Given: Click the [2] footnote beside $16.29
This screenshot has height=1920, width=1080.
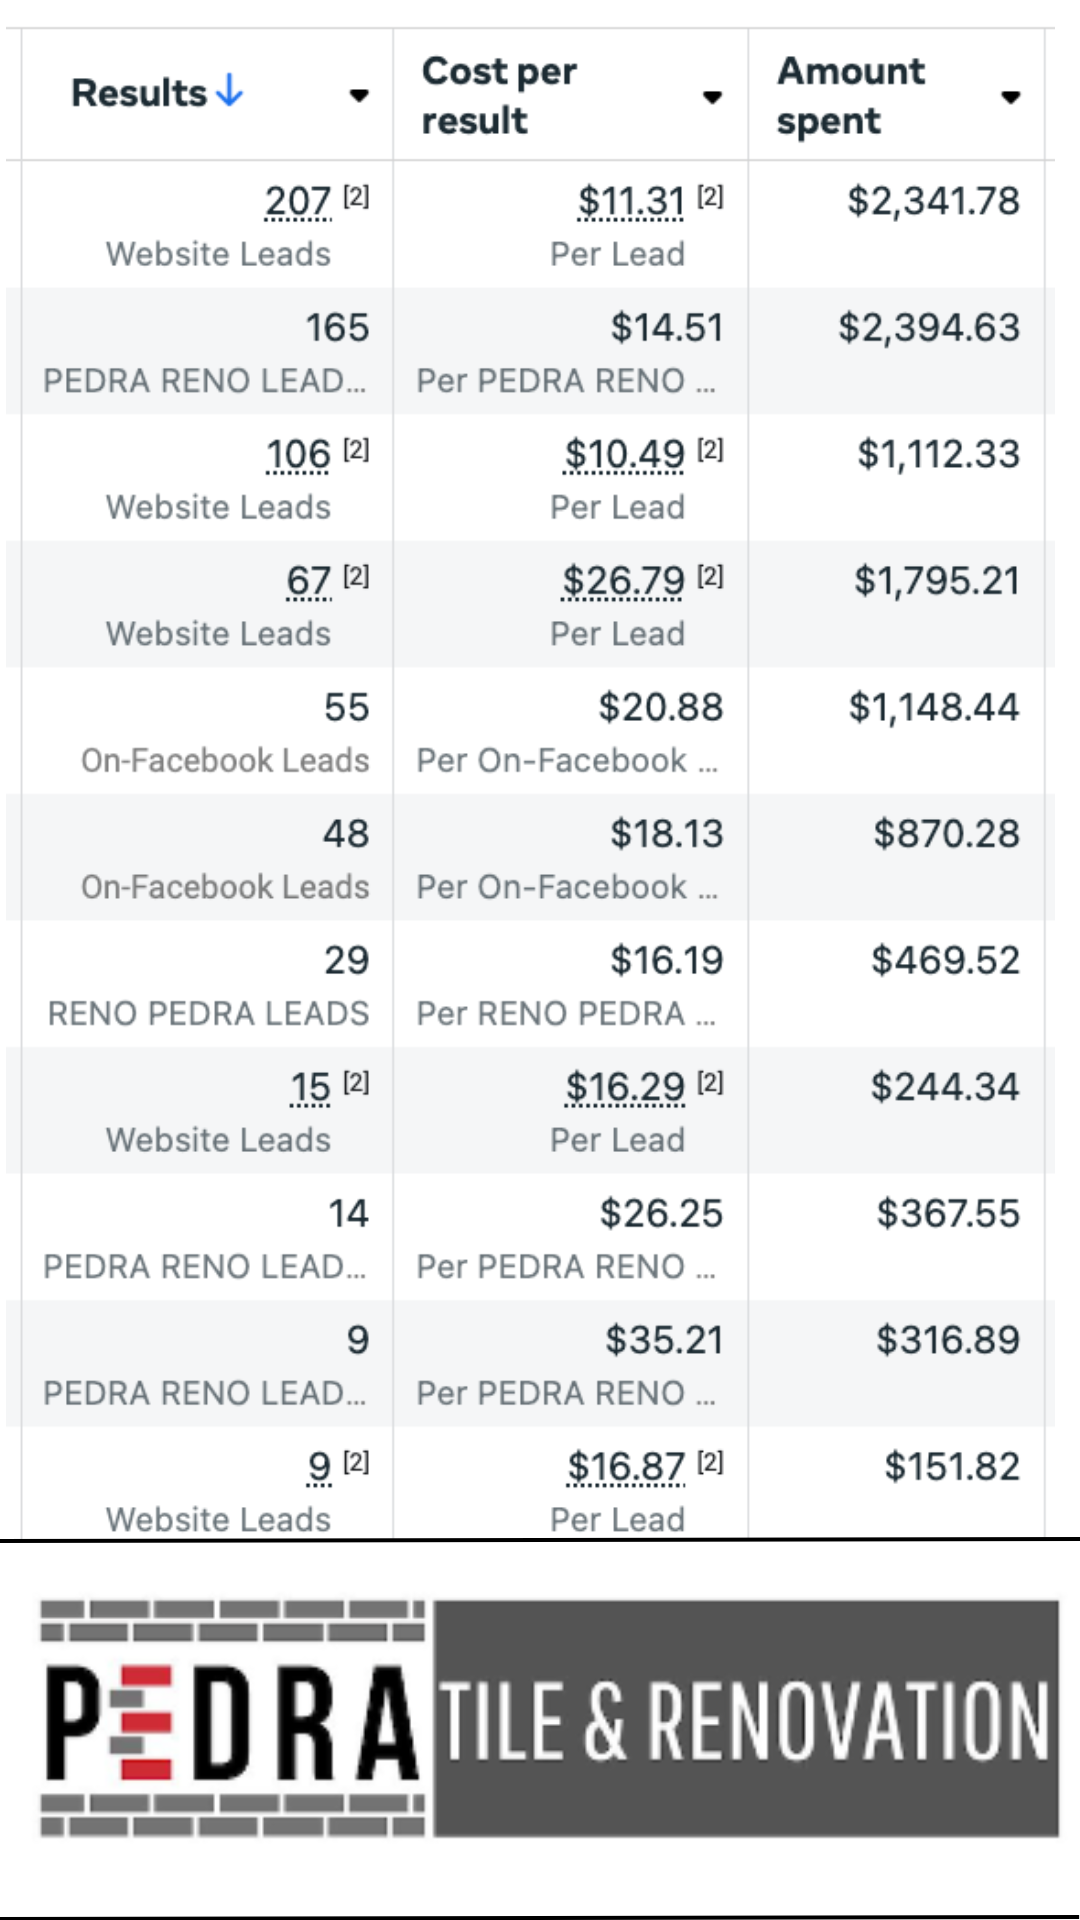Looking at the screenshot, I should click(710, 1082).
